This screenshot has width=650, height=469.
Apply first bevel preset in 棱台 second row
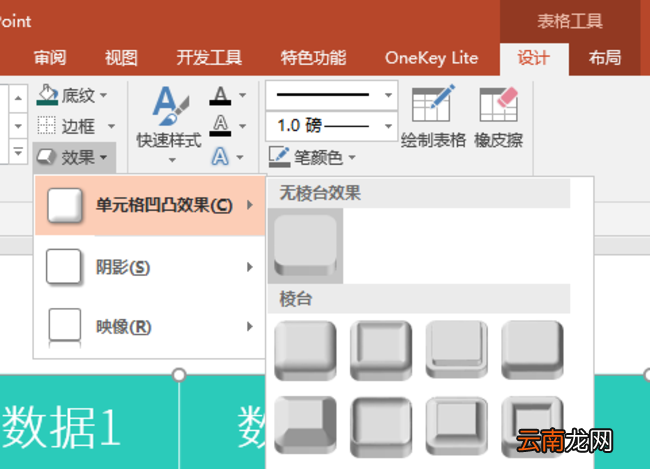(306, 425)
